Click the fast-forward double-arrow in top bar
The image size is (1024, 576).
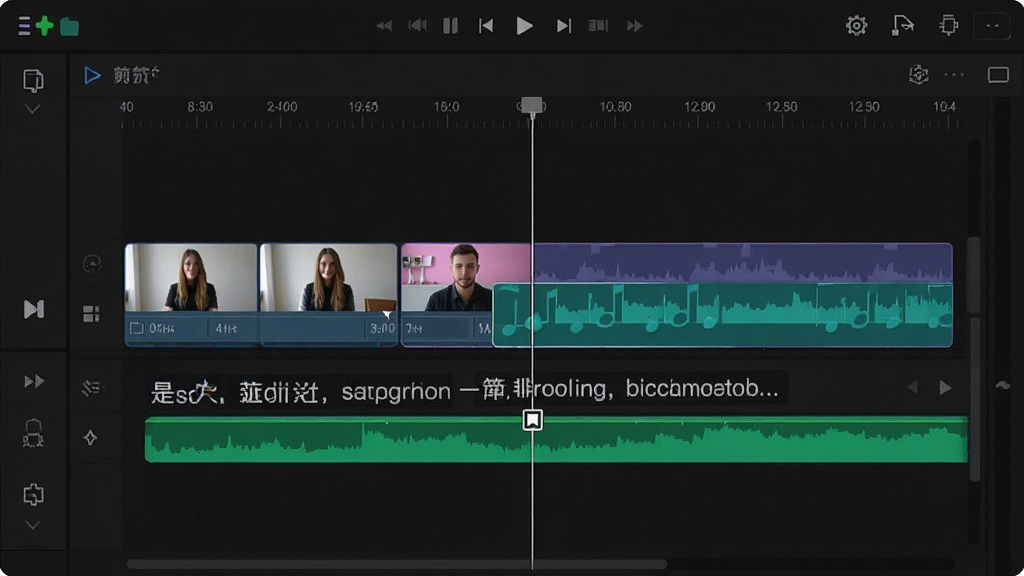(x=635, y=26)
